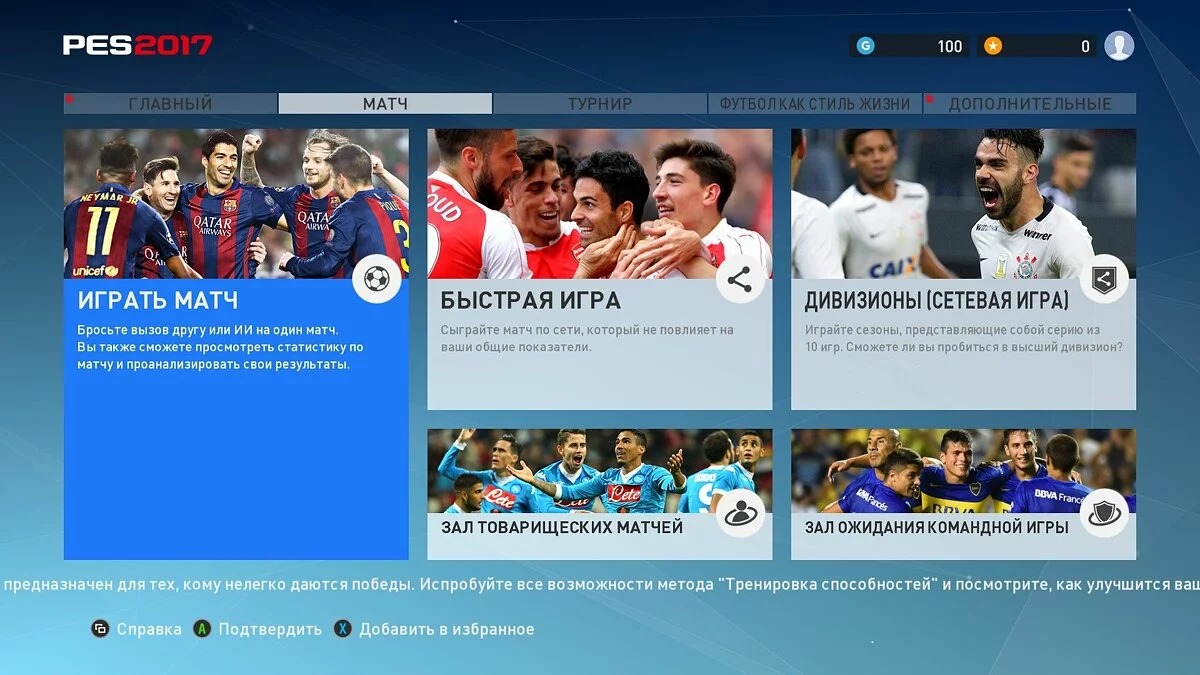Image resolution: width=1200 pixels, height=675 pixels.
Task: Click the scrolling hint ticker text
Action: pos(600,584)
